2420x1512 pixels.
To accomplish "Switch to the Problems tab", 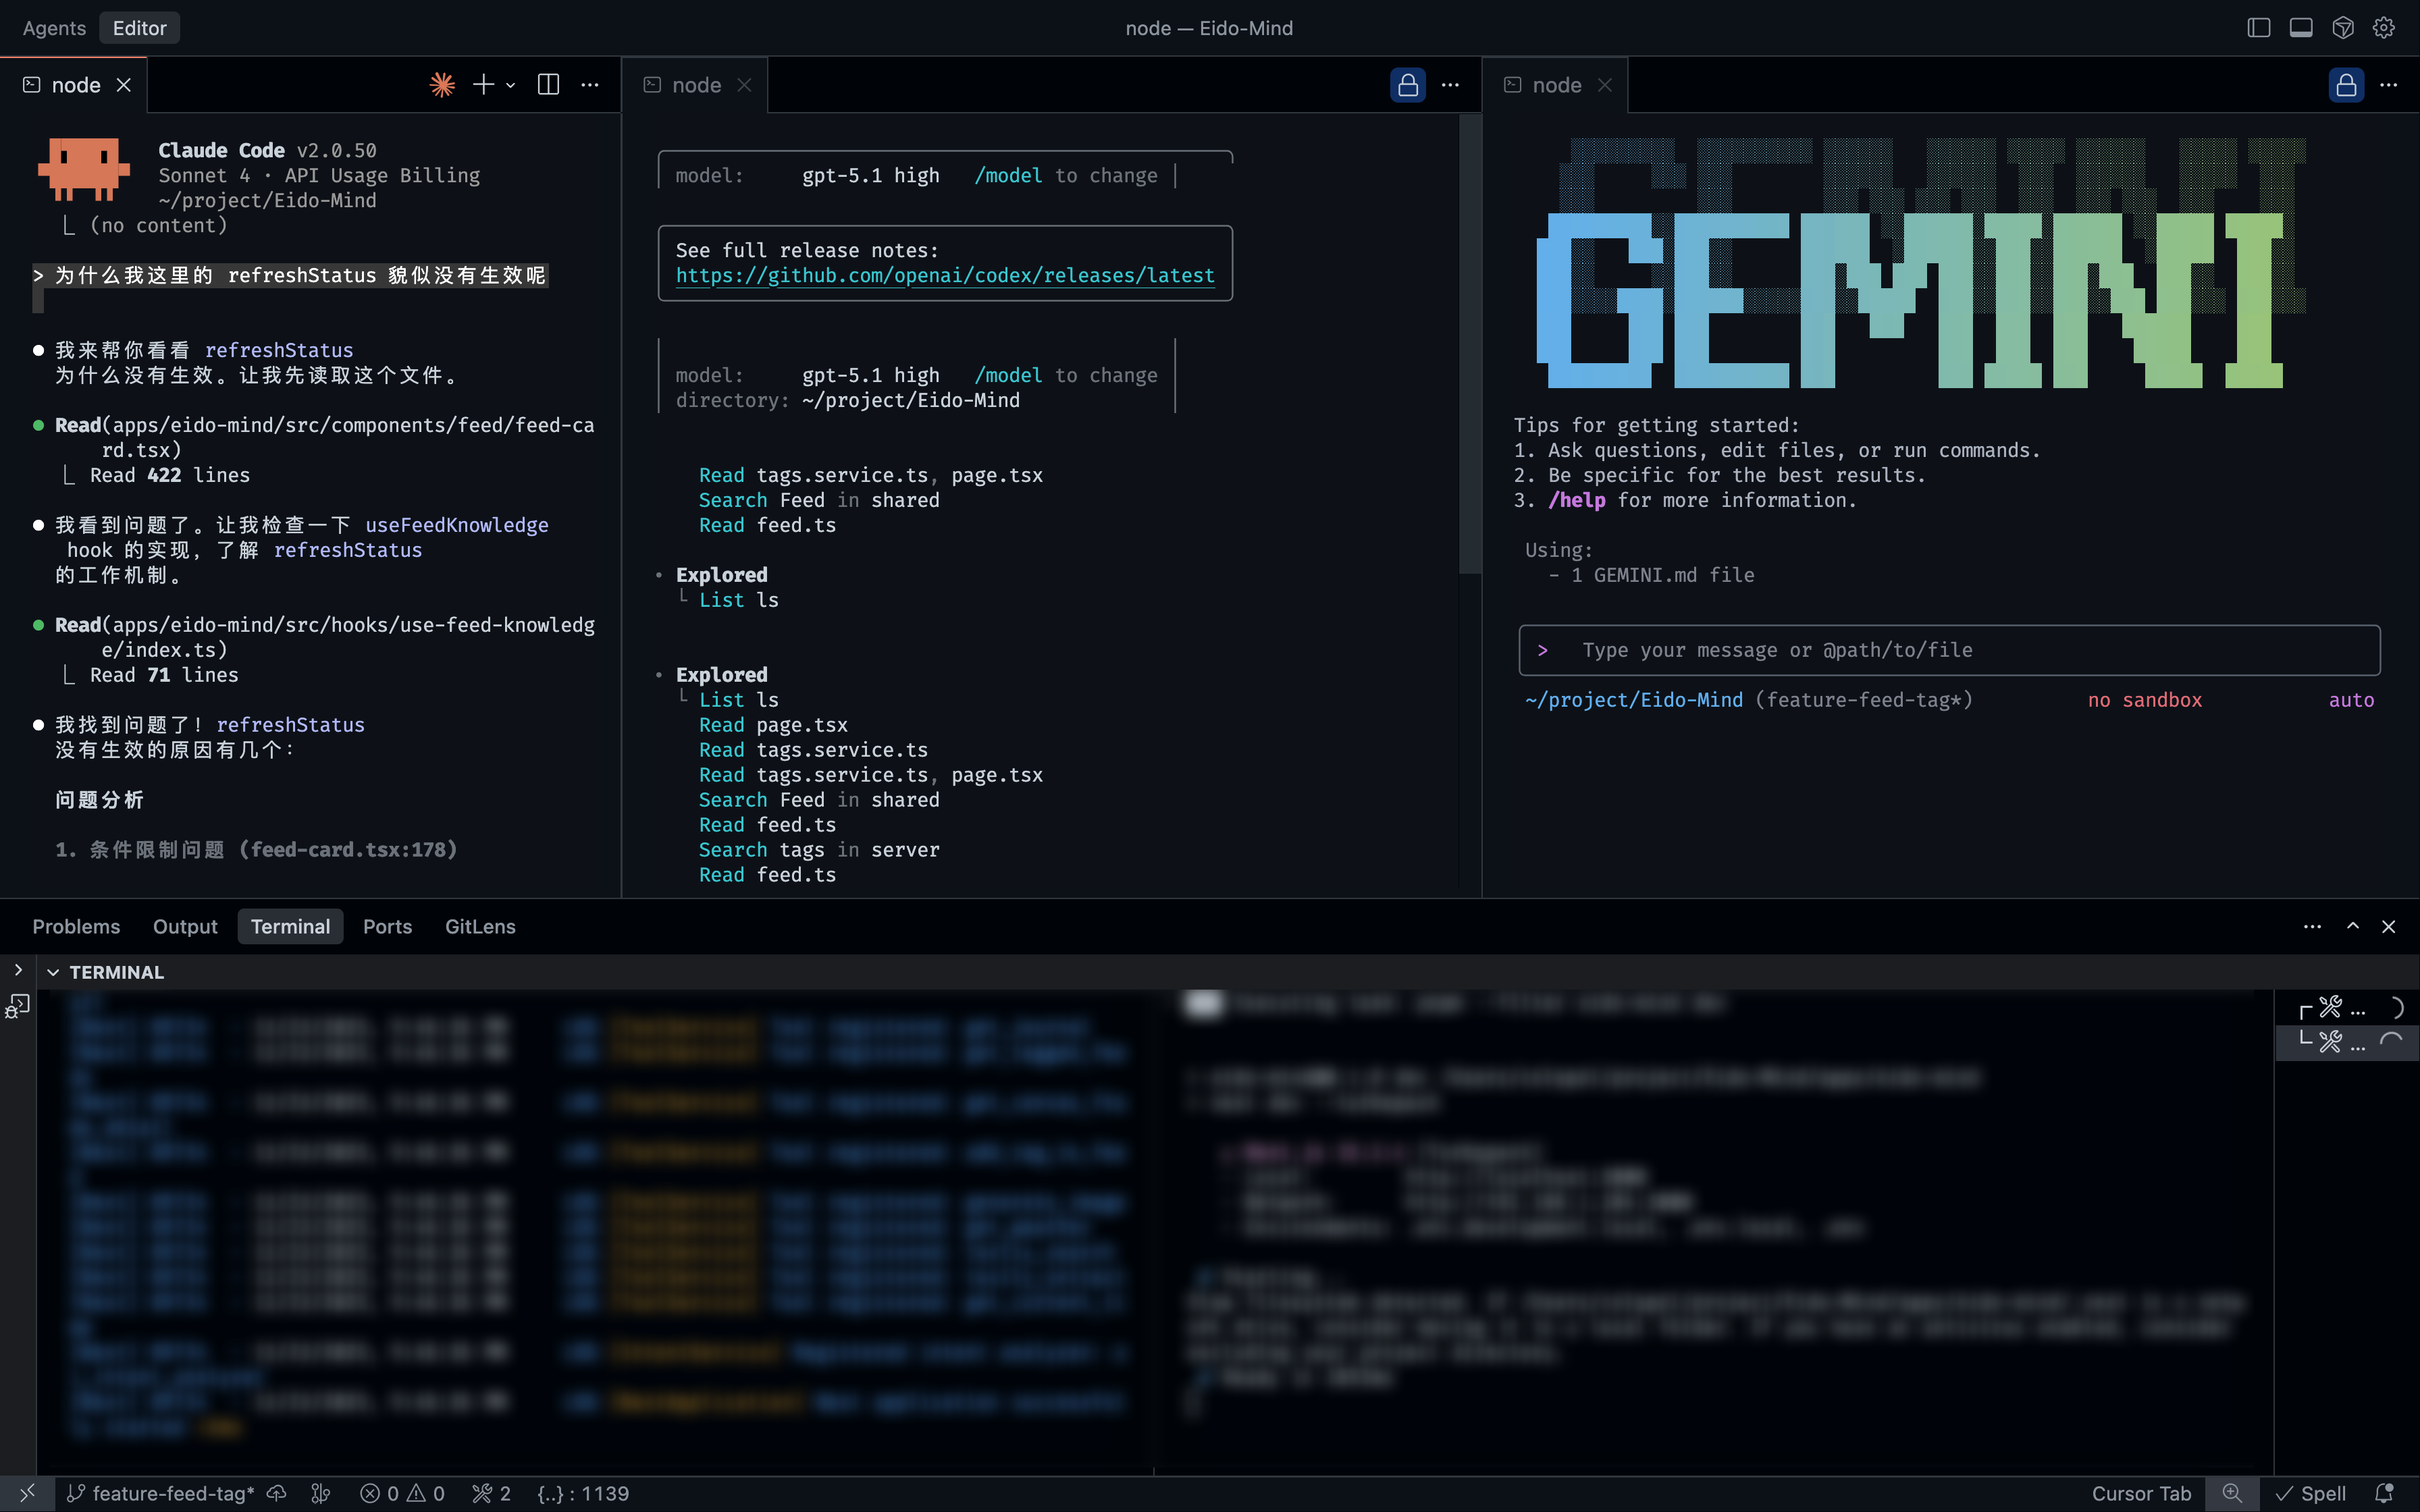I will click(x=76, y=926).
